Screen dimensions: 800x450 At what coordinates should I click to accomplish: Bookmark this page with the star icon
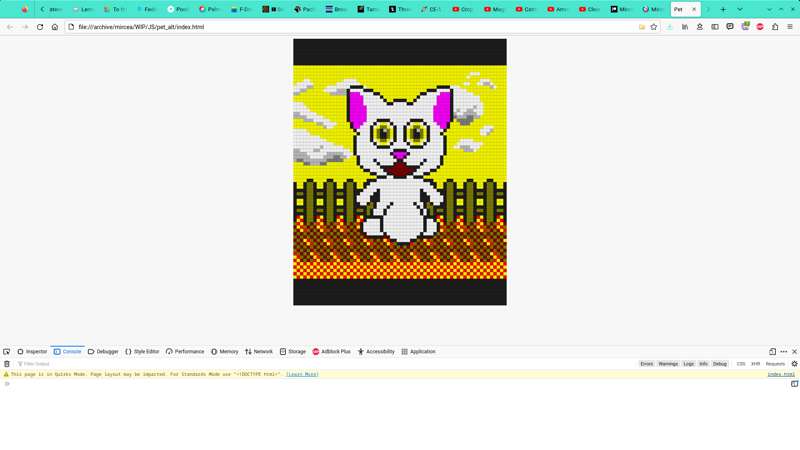click(x=654, y=27)
